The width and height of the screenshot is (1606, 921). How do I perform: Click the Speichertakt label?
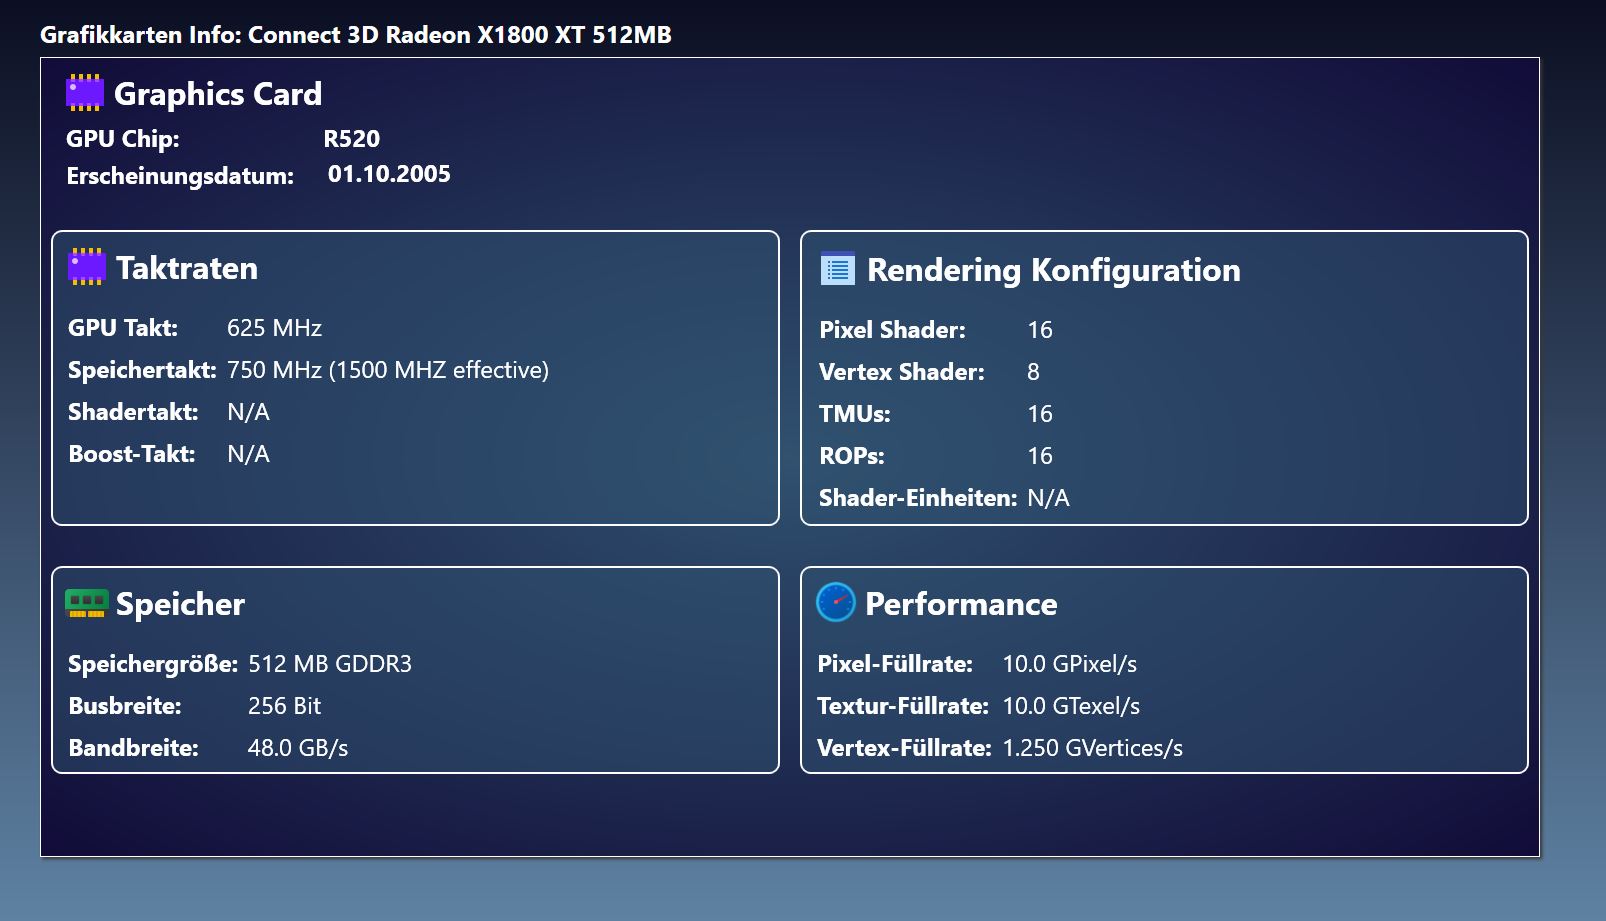click(142, 370)
